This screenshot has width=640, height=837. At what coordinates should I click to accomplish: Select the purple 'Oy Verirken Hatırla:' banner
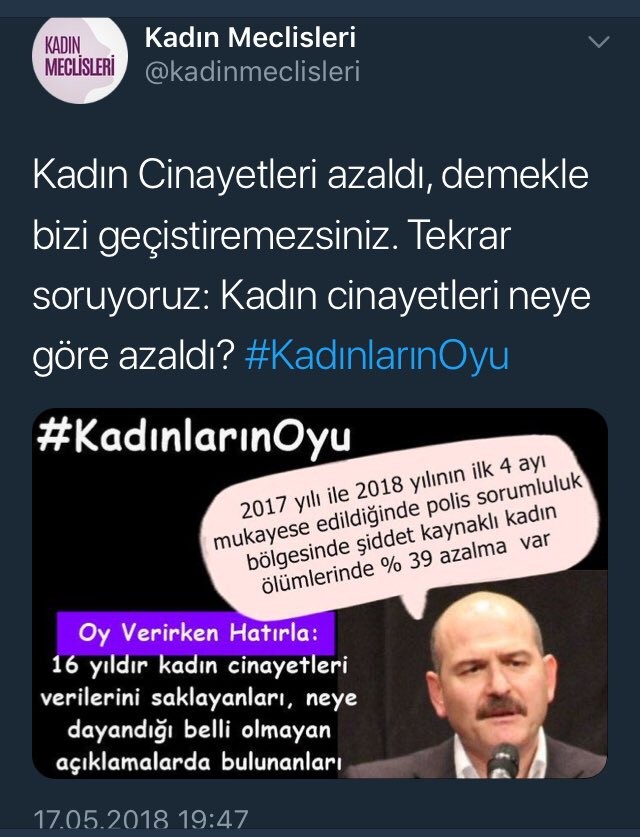tap(196, 634)
